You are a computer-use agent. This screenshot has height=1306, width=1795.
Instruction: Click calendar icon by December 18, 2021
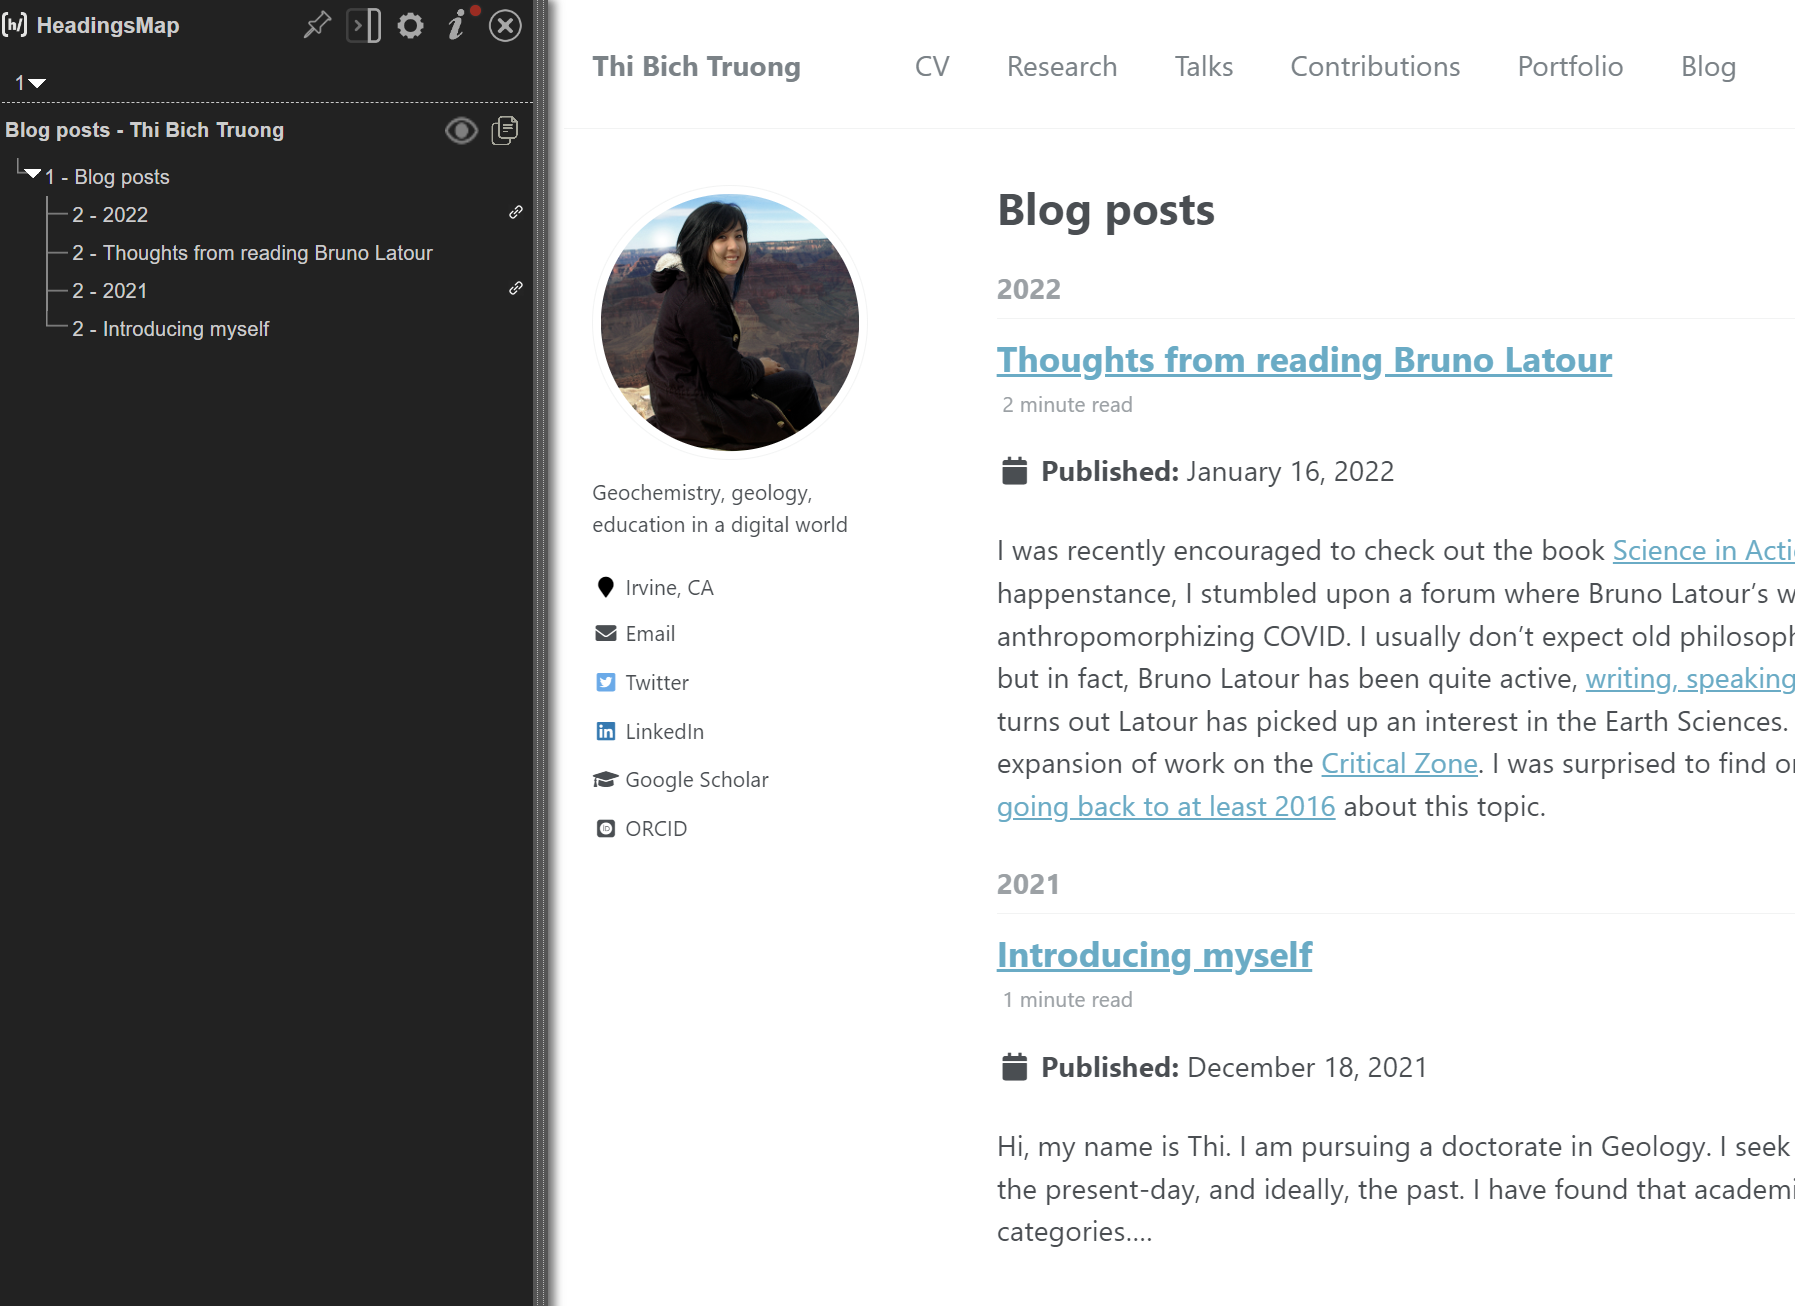pos(1014,1066)
